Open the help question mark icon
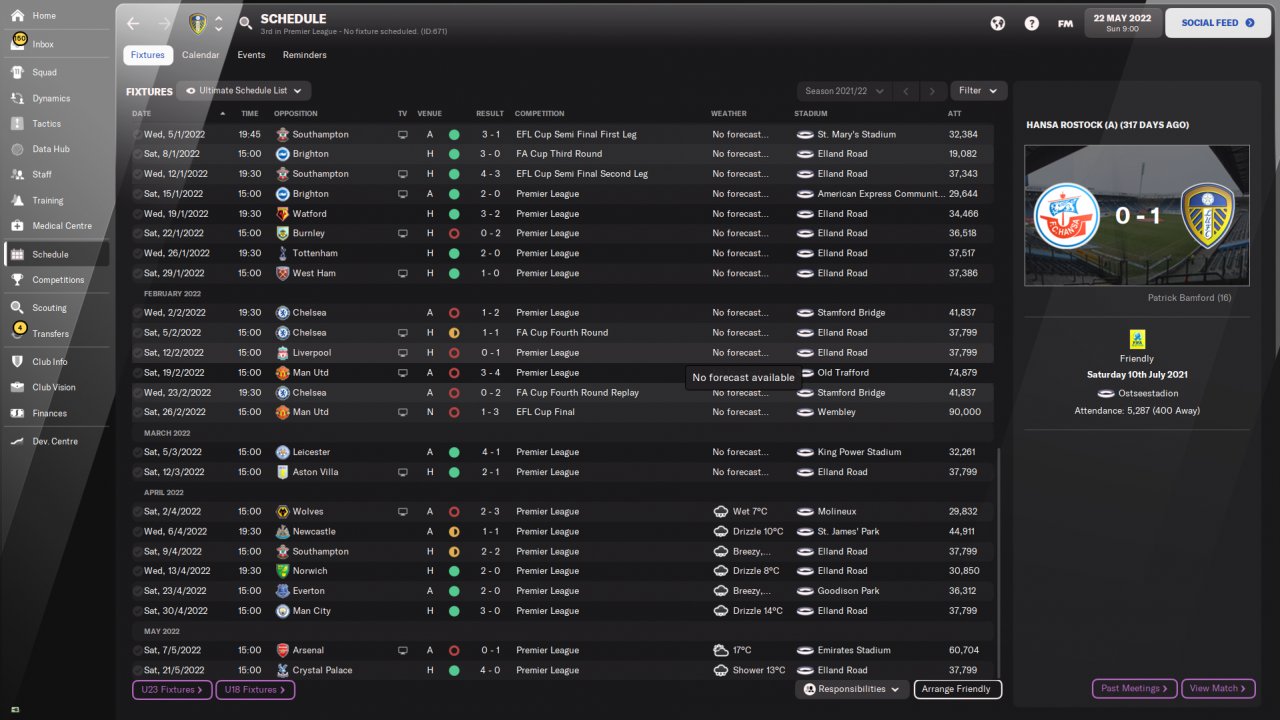Screen dimensions: 1280x720 [1031, 23]
